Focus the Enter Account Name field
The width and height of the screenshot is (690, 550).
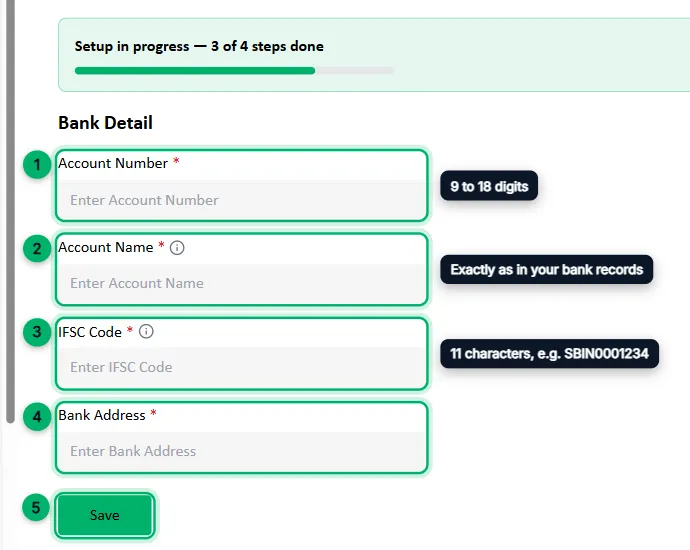pos(242,283)
